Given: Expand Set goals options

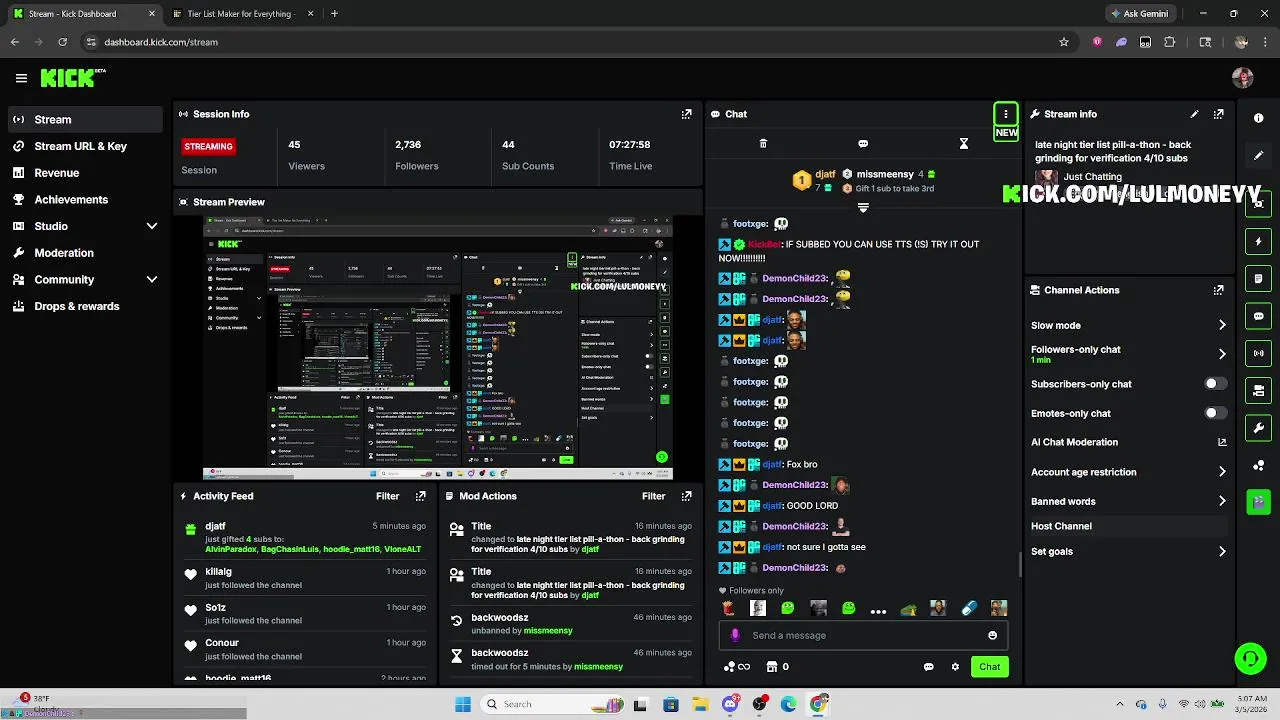Looking at the screenshot, I should point(1222,551).
